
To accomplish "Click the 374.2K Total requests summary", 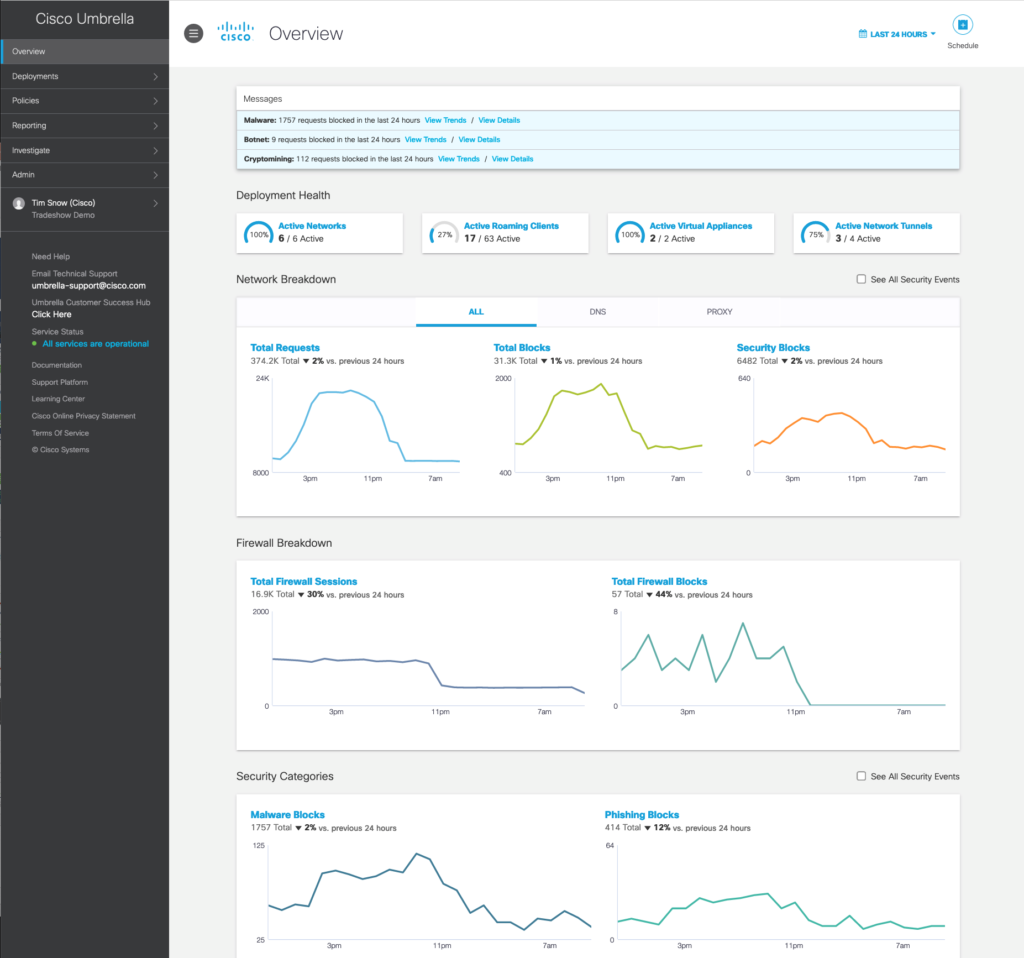I will coord(327,361).
